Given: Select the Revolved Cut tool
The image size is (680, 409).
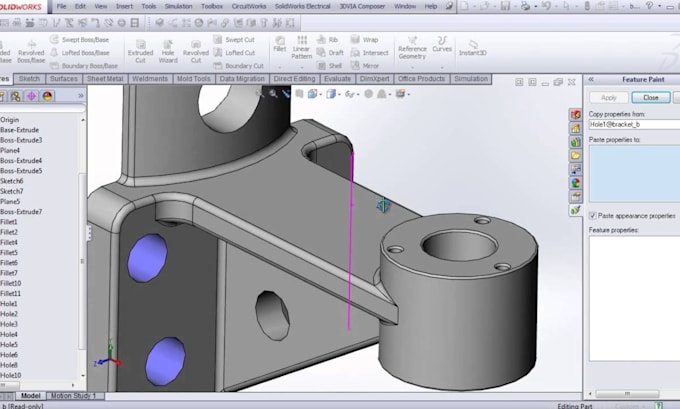Looking at the screenshot, I should tap(196, 51).
